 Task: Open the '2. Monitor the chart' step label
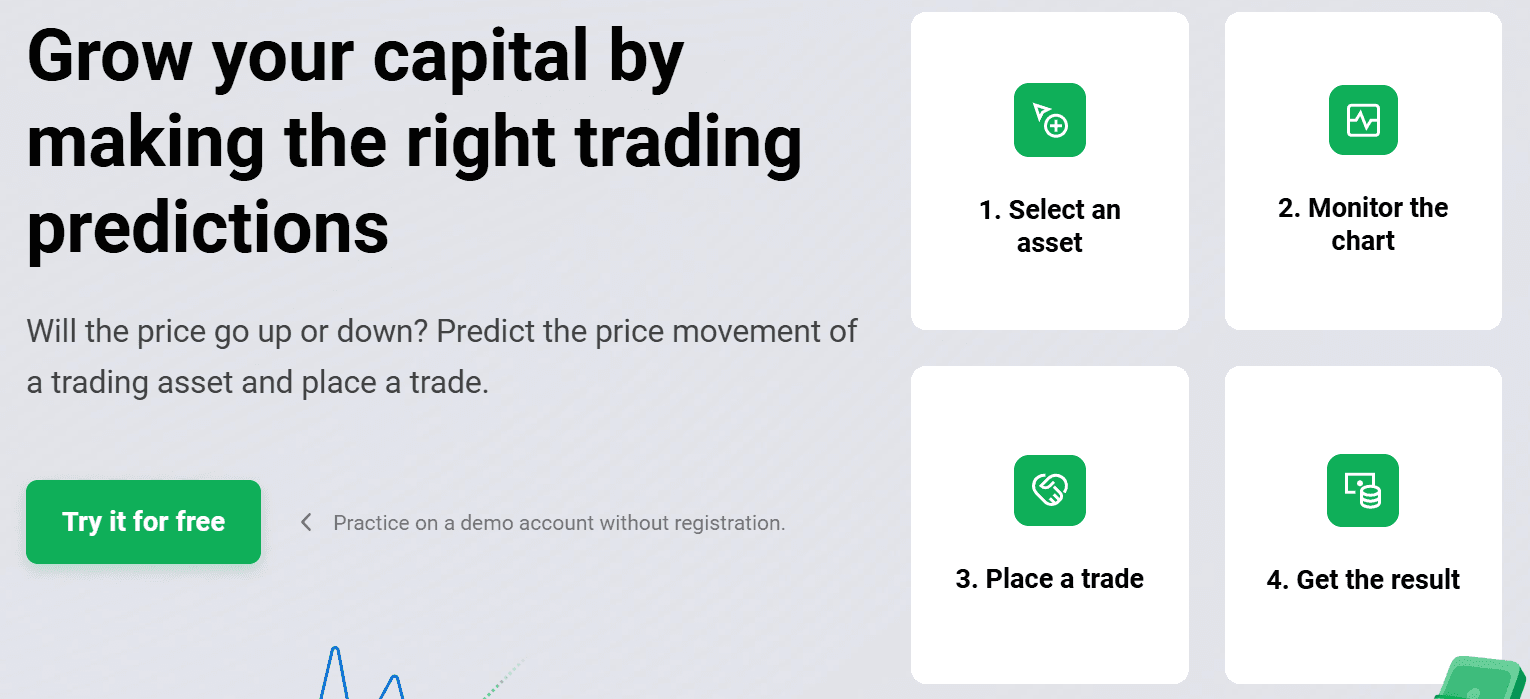tap(1363, 224)
